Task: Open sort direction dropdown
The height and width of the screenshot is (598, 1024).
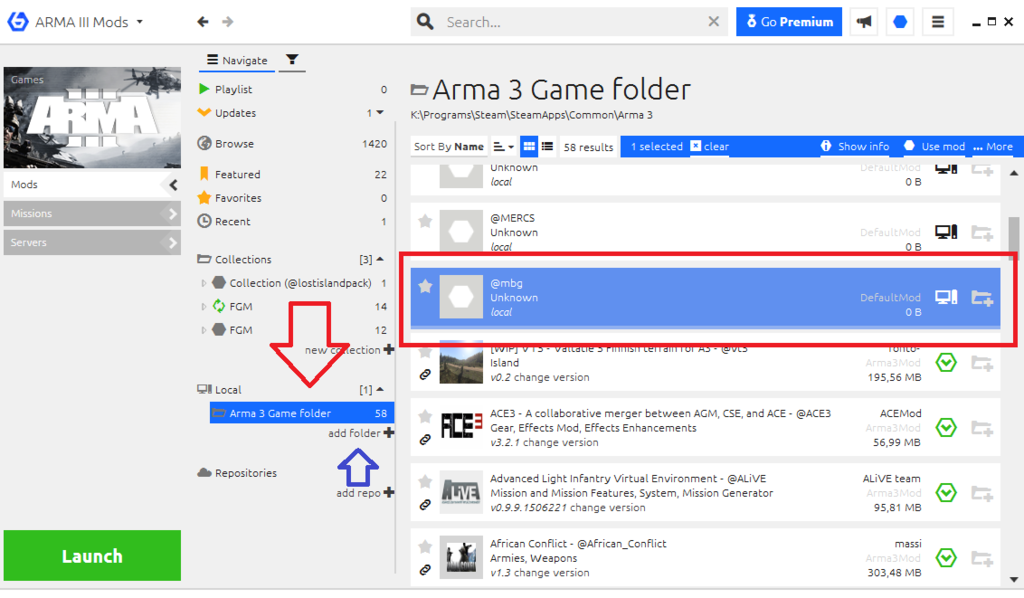Action: pyautogui.click(x=503, y=147)
